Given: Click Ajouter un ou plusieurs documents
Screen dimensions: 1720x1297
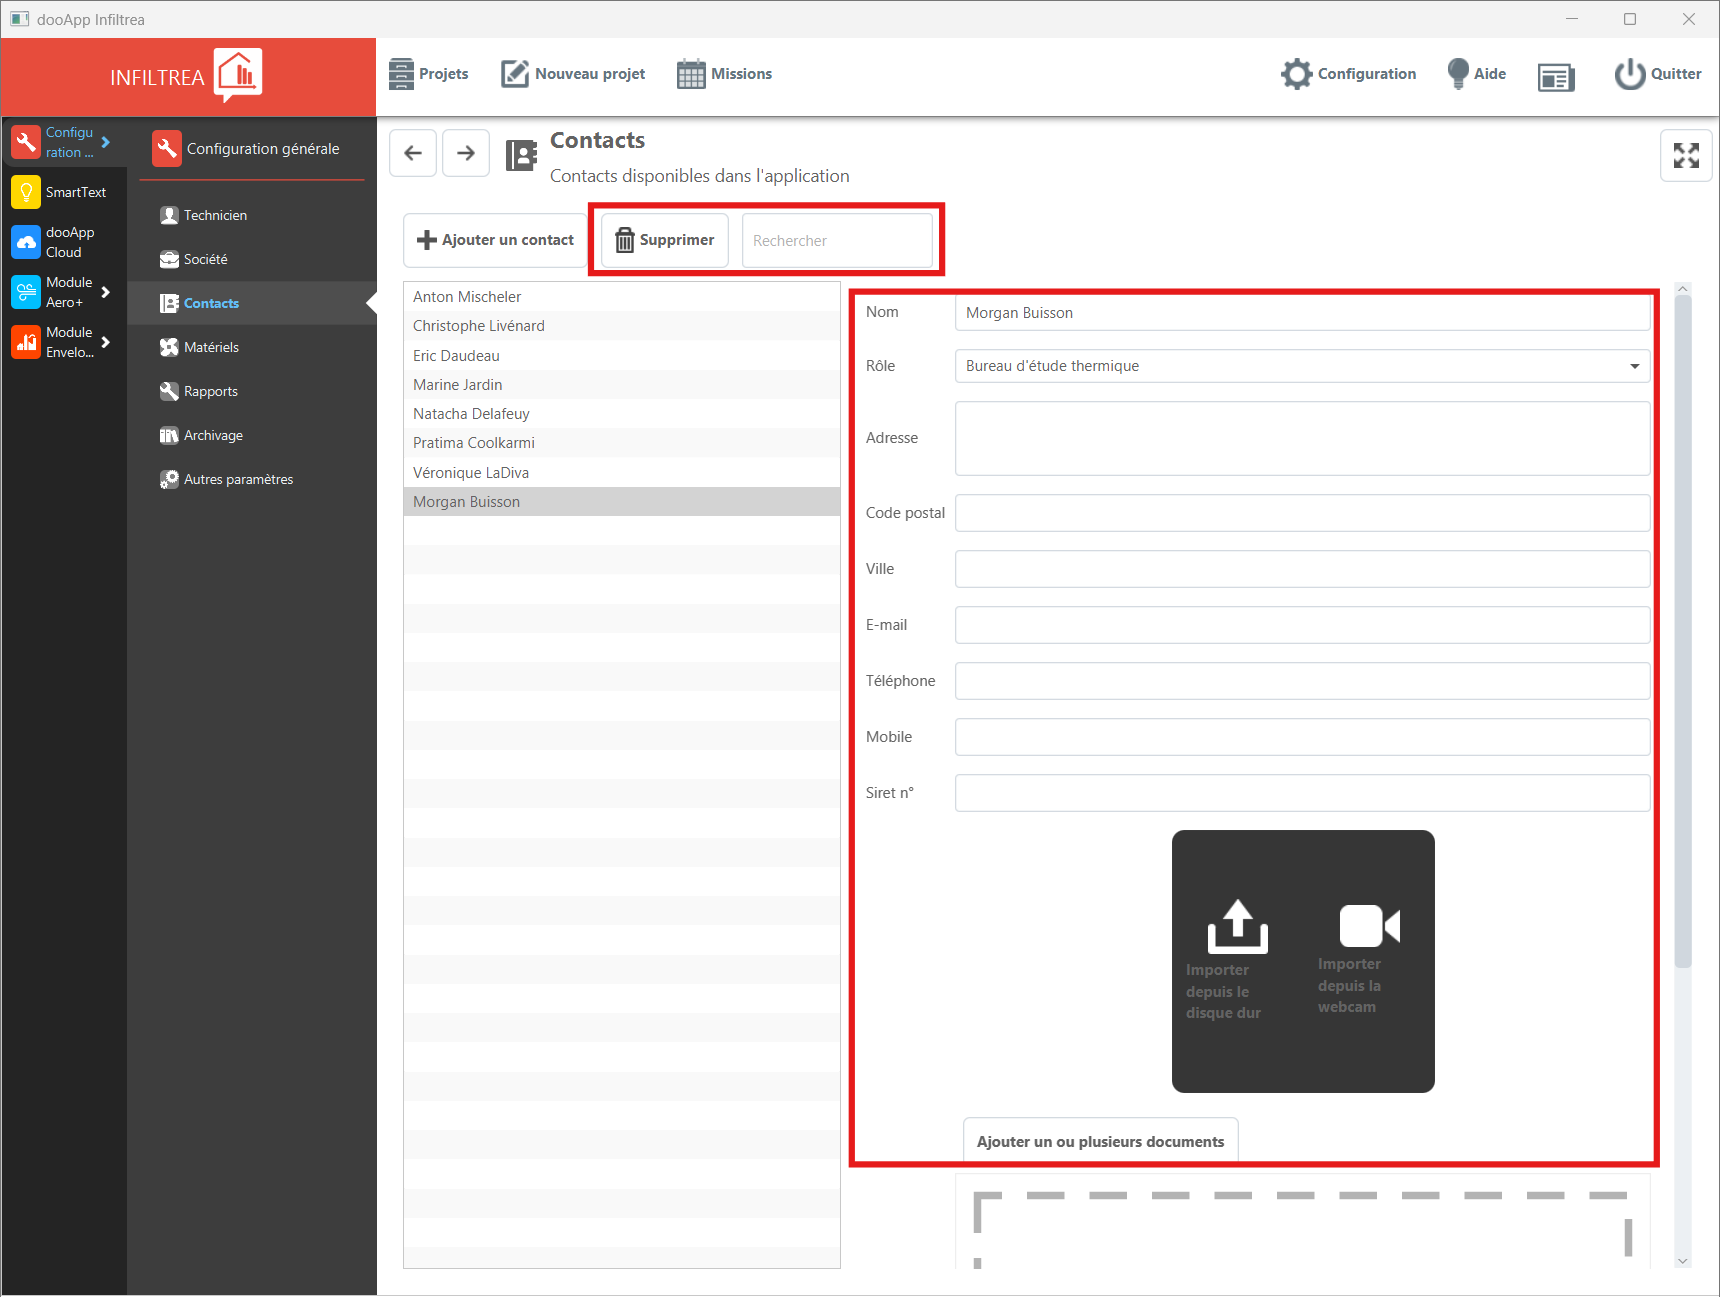Looking at the screenshot, I should click(1100, 1141).
